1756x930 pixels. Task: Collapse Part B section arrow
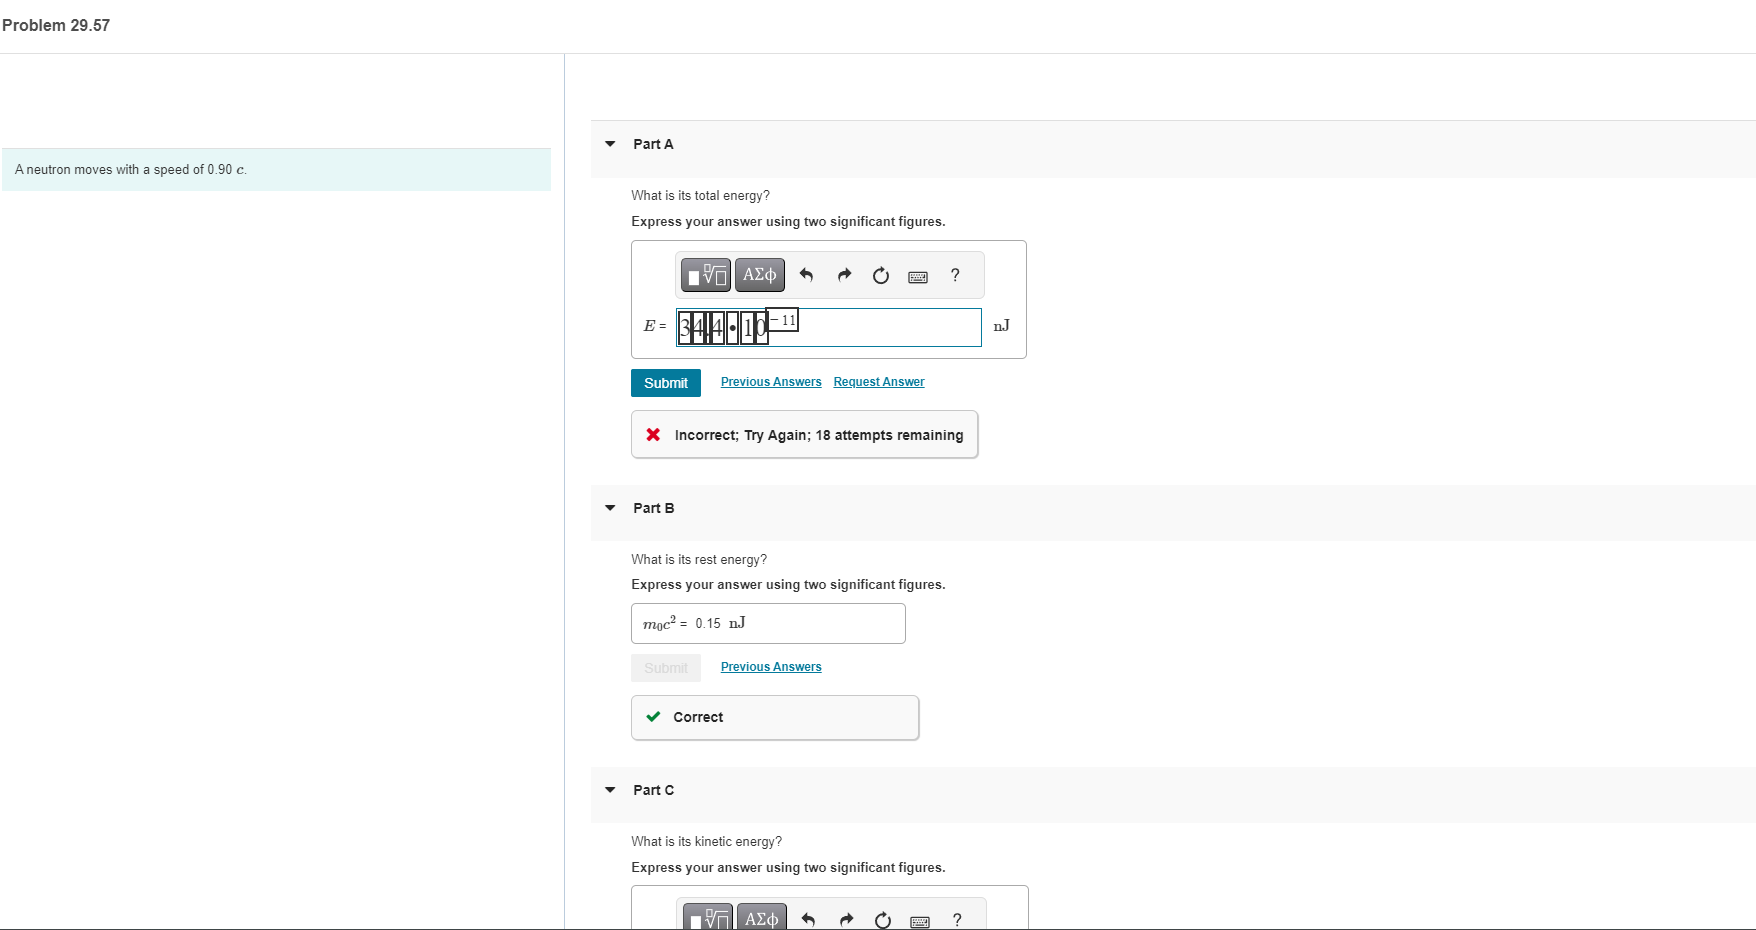610,508
